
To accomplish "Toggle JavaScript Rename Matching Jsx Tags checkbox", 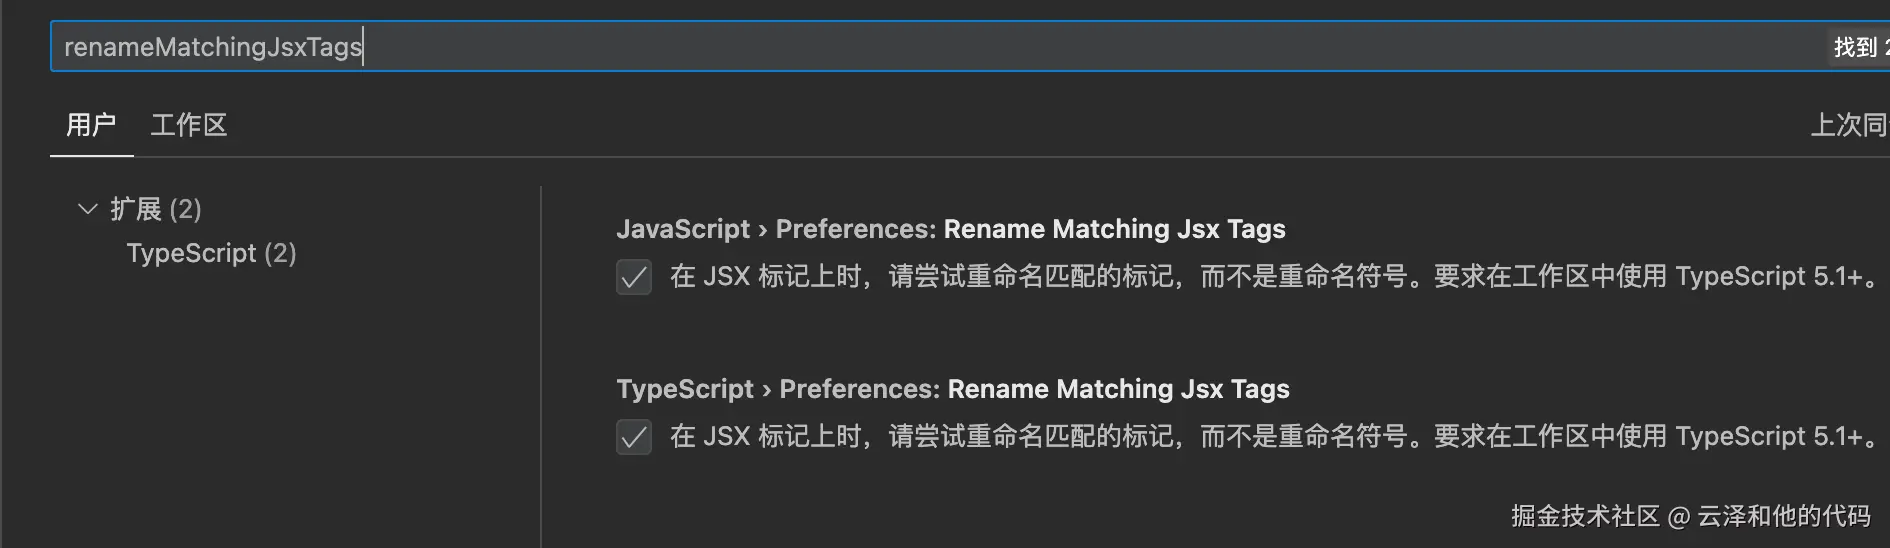I will (x=634, y=277).
